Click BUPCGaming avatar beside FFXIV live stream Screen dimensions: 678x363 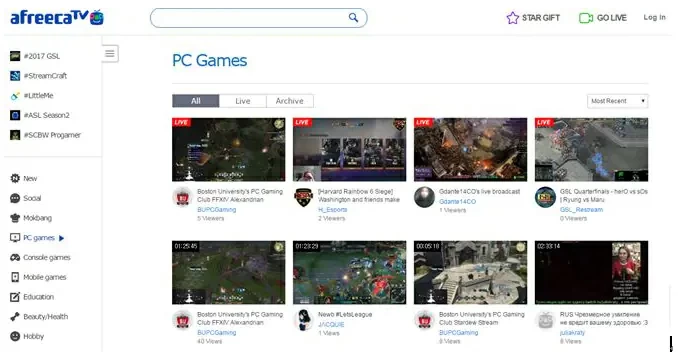click(x=182, y=197)
